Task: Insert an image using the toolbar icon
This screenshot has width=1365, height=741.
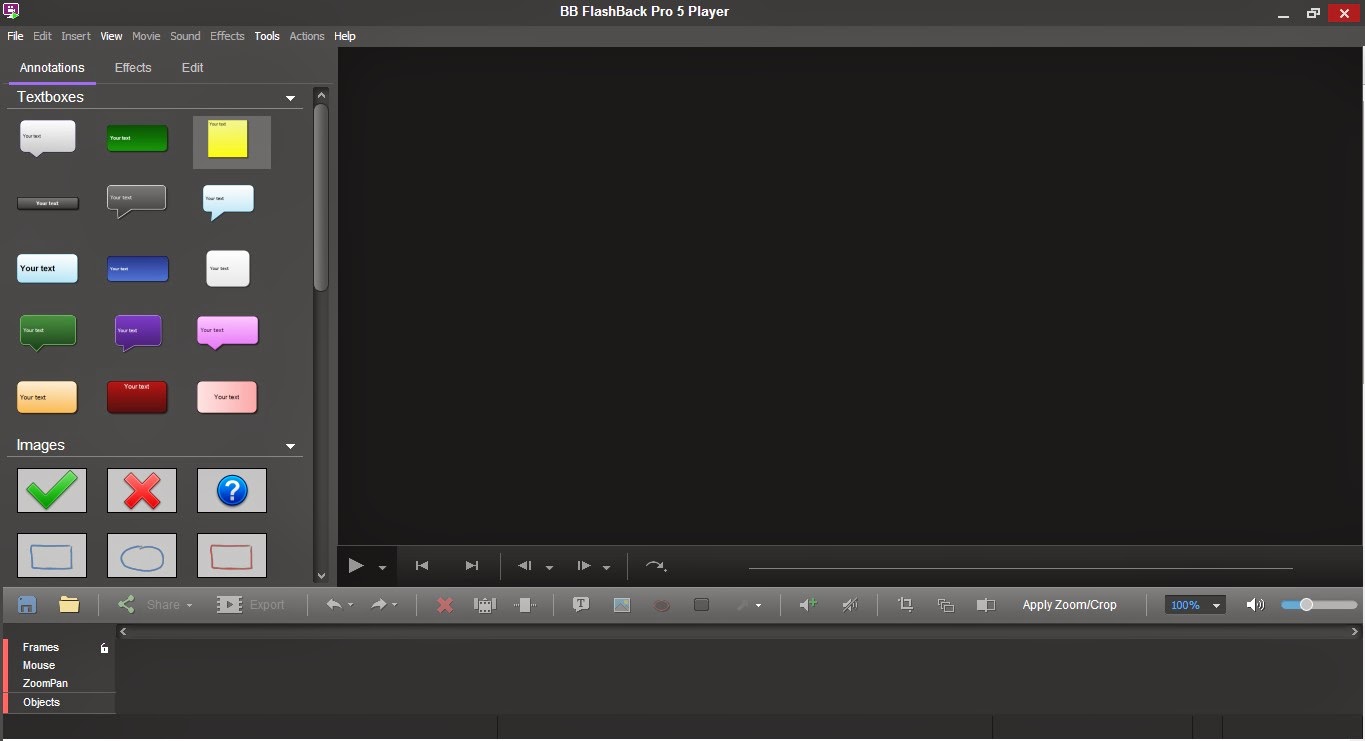Action: [x=622, y=605]
